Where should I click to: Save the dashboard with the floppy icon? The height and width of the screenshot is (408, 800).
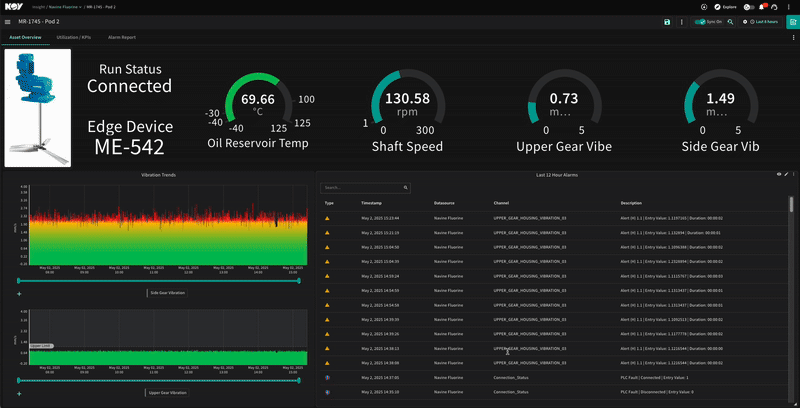point(667,22)
